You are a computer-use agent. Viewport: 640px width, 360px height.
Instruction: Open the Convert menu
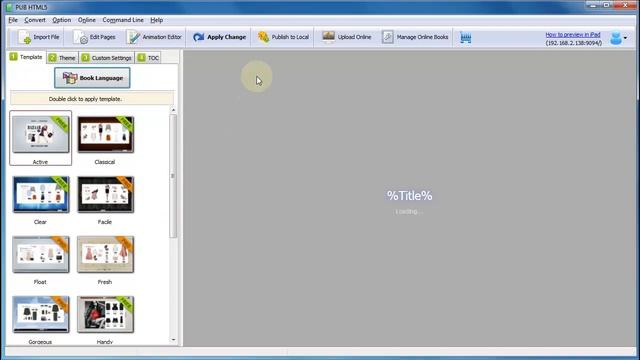[x=35, y=20]
